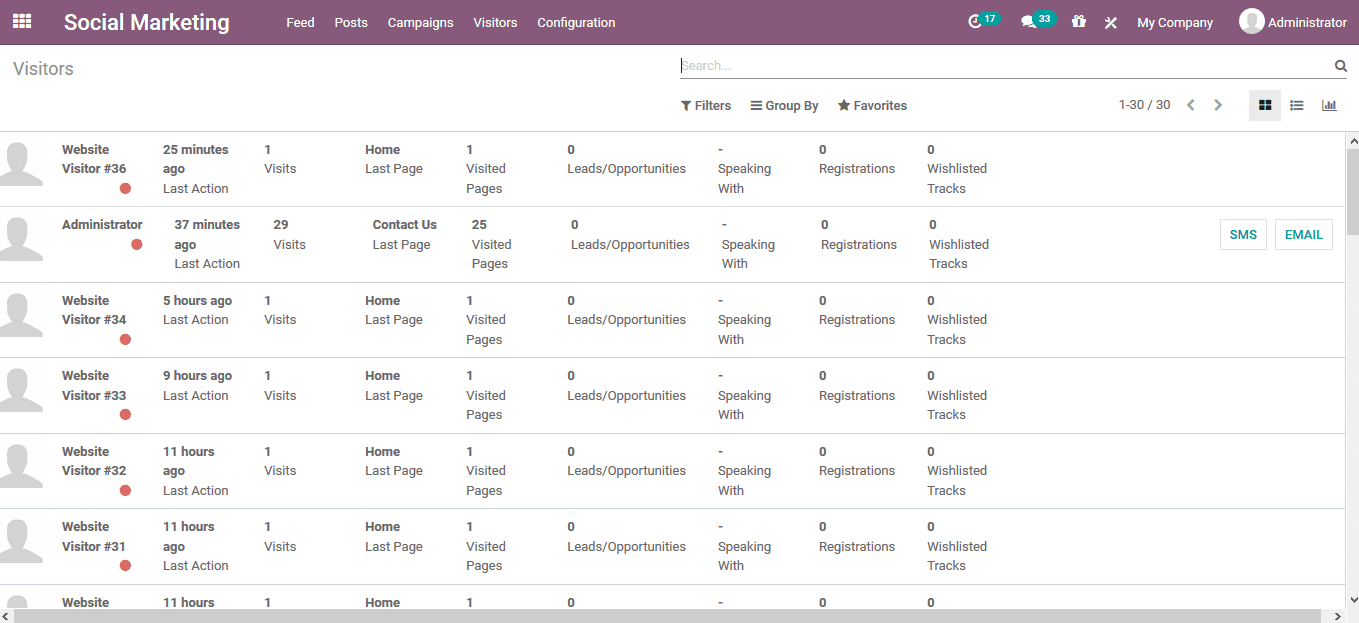The height and width of the screenshot is (623, 1359).
Task: Open My Company switcher
Action: [1175, 22]
